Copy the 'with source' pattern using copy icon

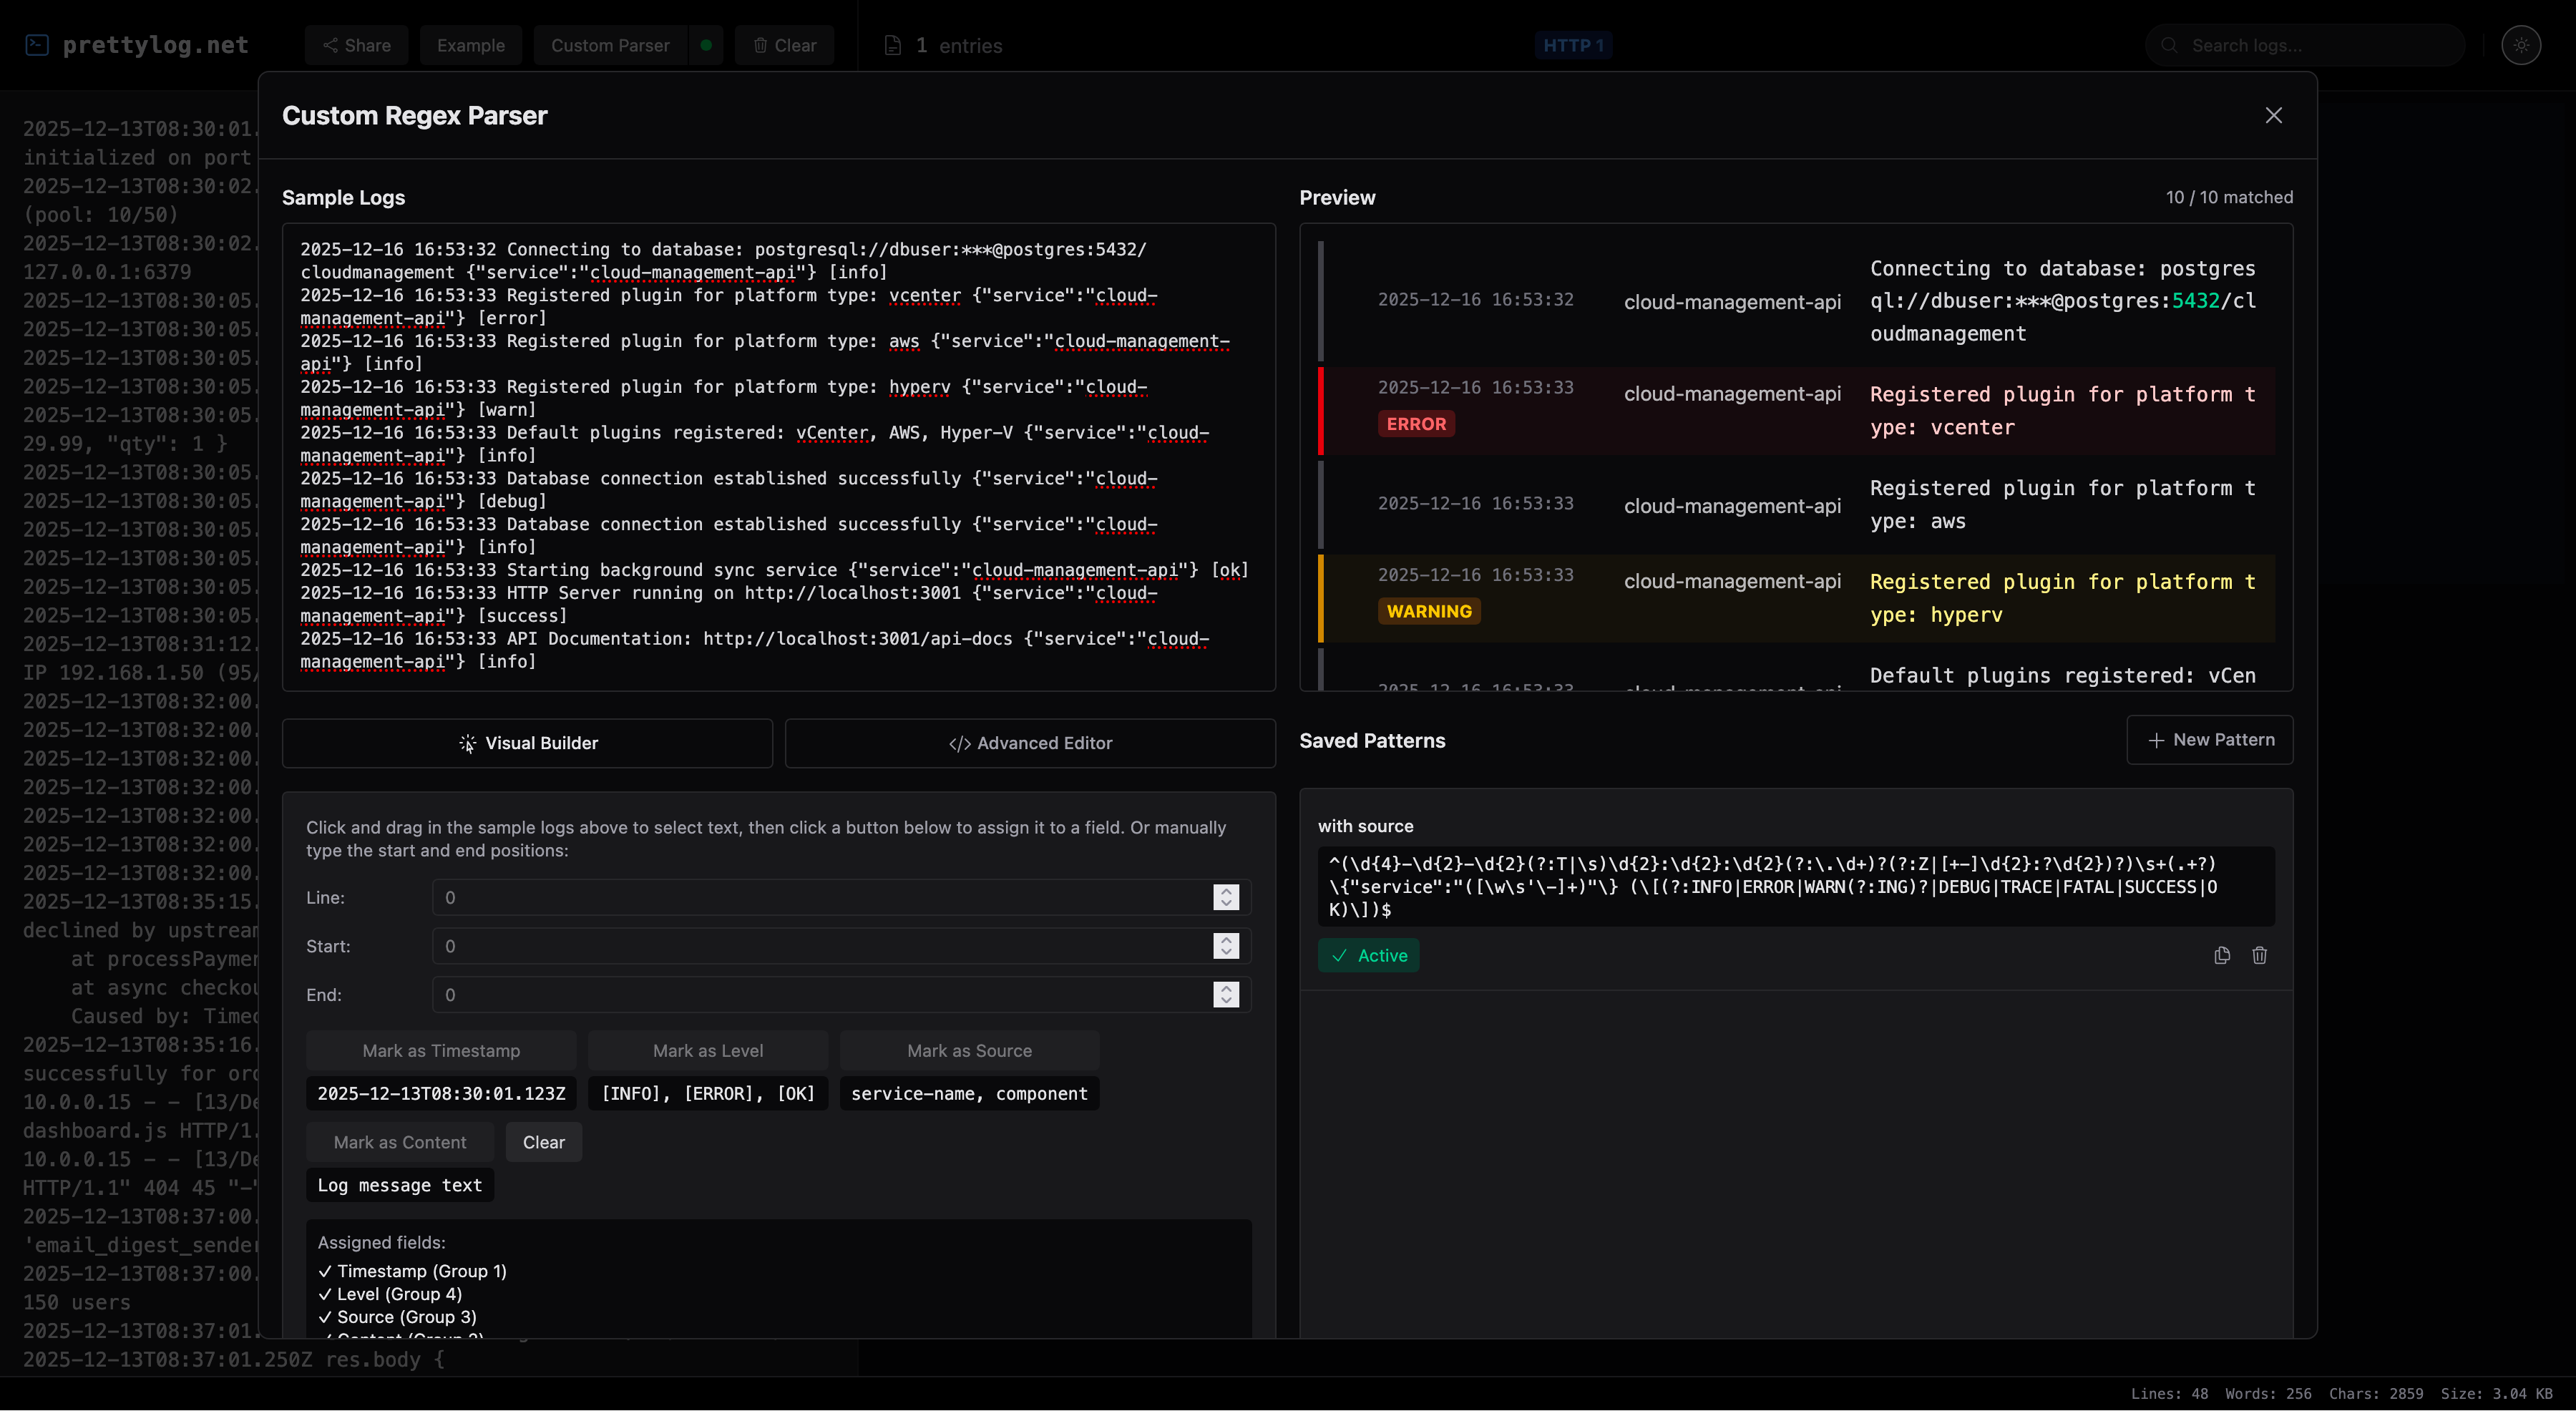[2222, 956]
